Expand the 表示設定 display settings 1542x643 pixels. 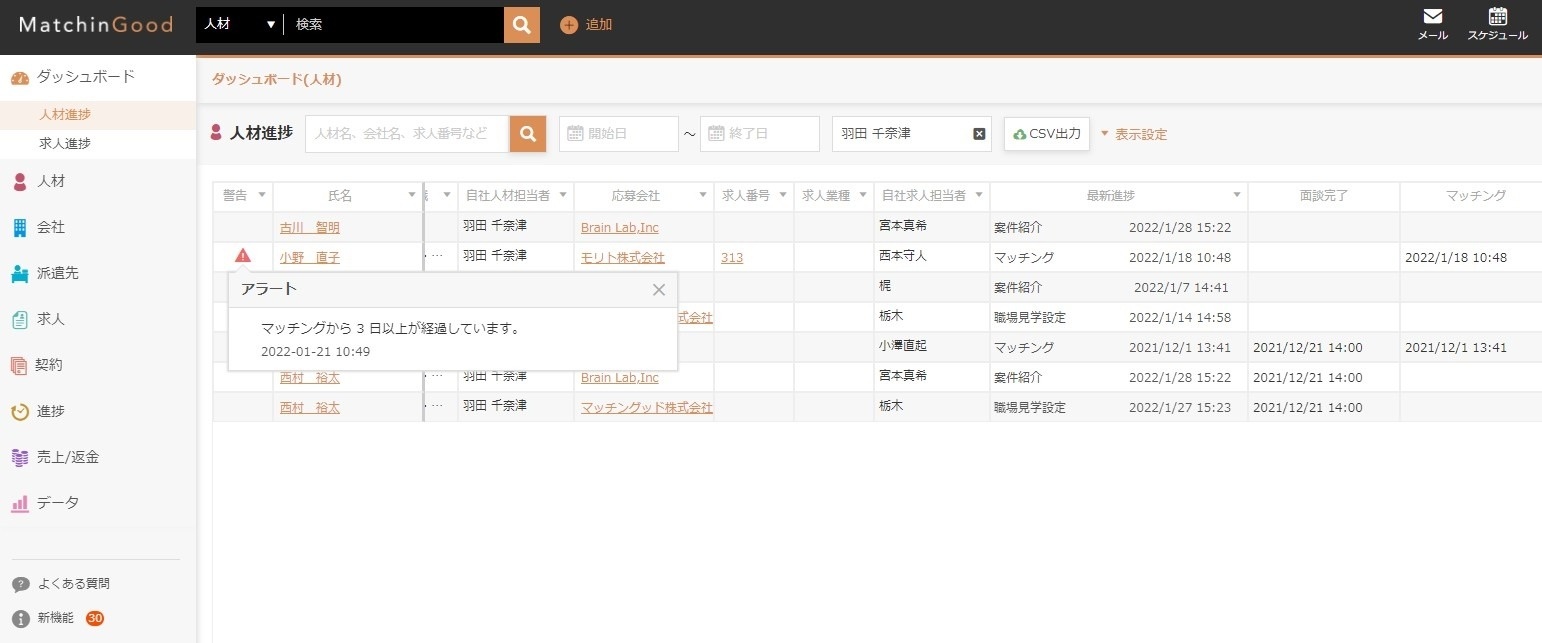[x=1133, y=134]
